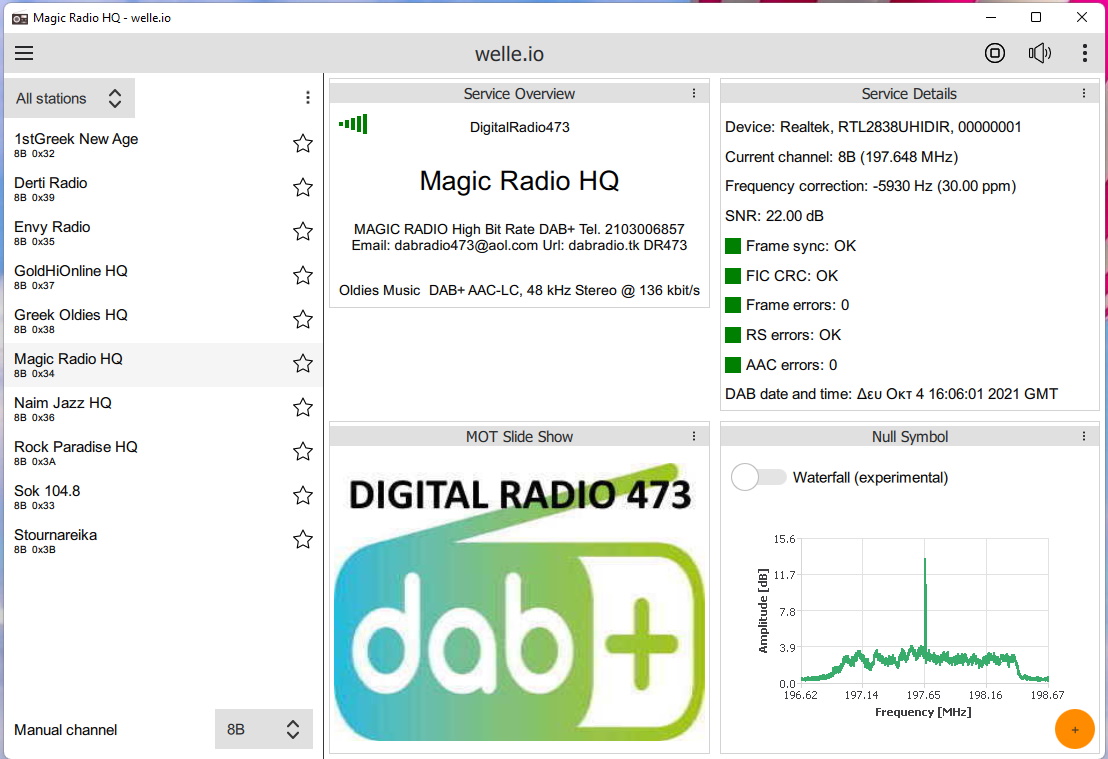Open the hamburger menu
This screenshot has height=759, width=1108.
click(24, 54)
